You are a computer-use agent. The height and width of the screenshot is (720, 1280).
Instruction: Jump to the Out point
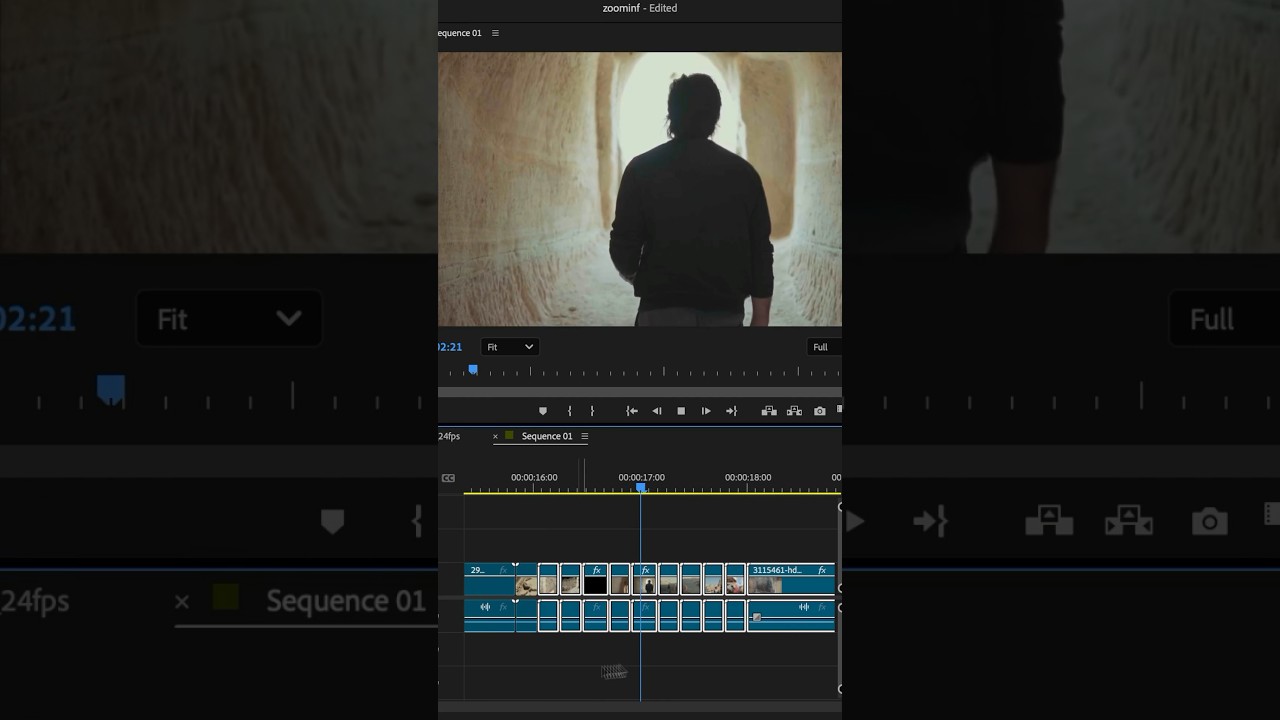[731, 411]
